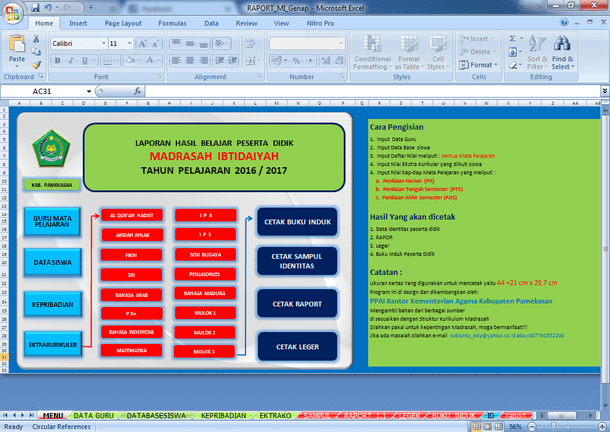Open the fill color bucket
The height and width of the screenshot is (432, 610).
(x=130, y=60)
